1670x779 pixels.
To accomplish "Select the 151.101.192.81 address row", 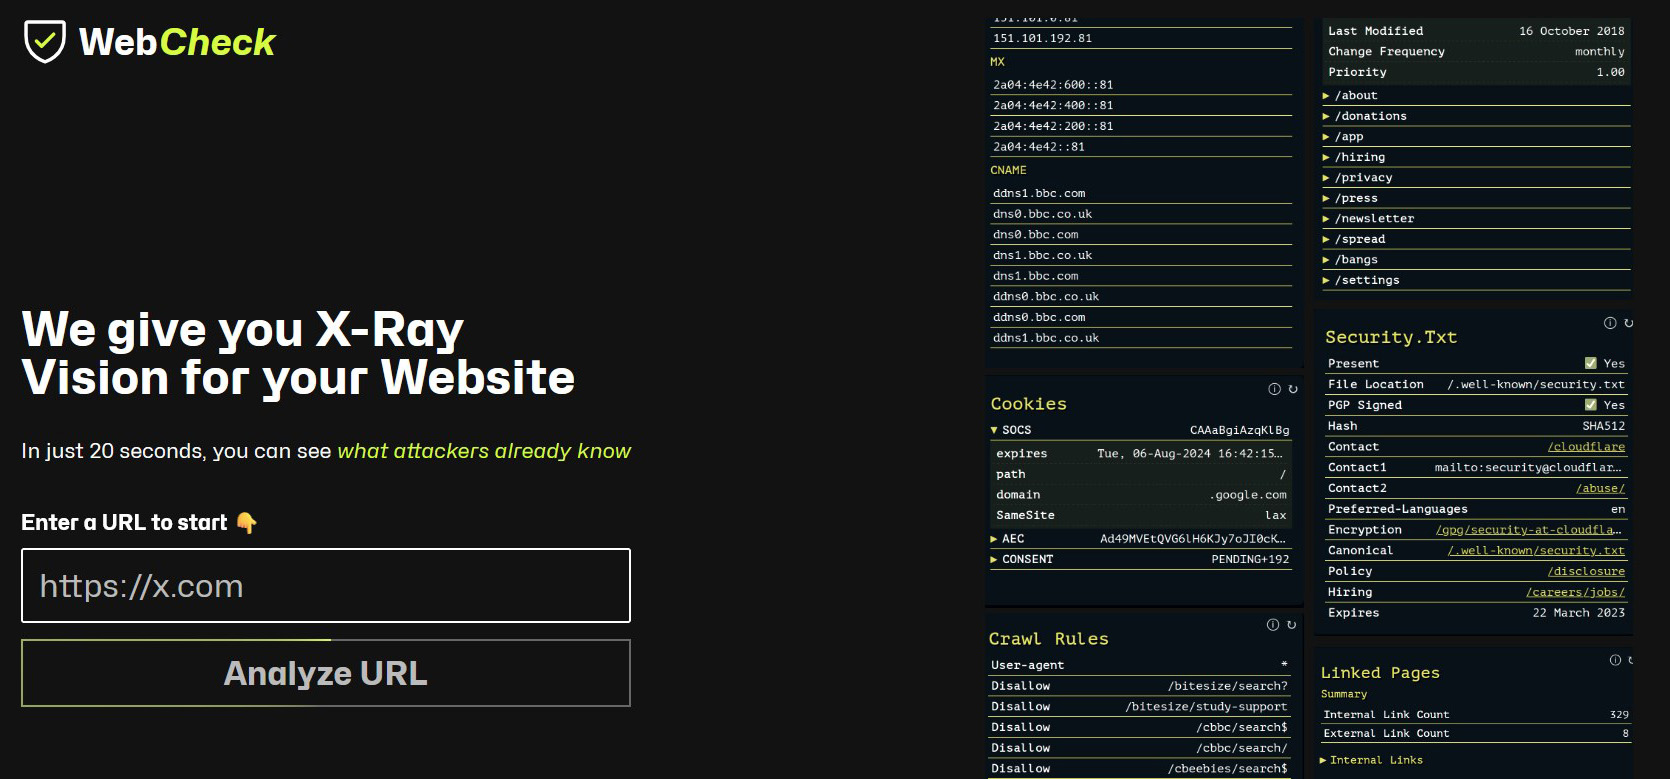I will 1140,38.
